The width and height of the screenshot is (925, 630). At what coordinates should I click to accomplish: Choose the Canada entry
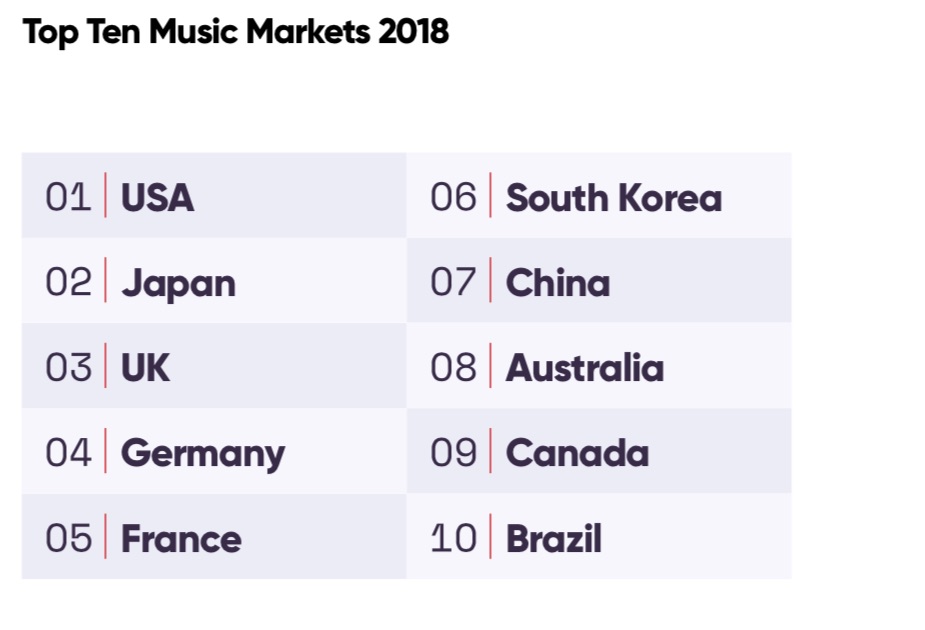click(x=577, y=453)
